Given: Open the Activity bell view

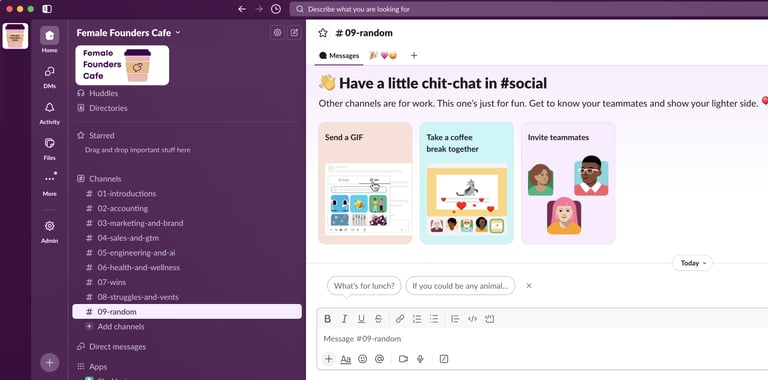Looking at the screenshot, I should [x=49, y=113].
